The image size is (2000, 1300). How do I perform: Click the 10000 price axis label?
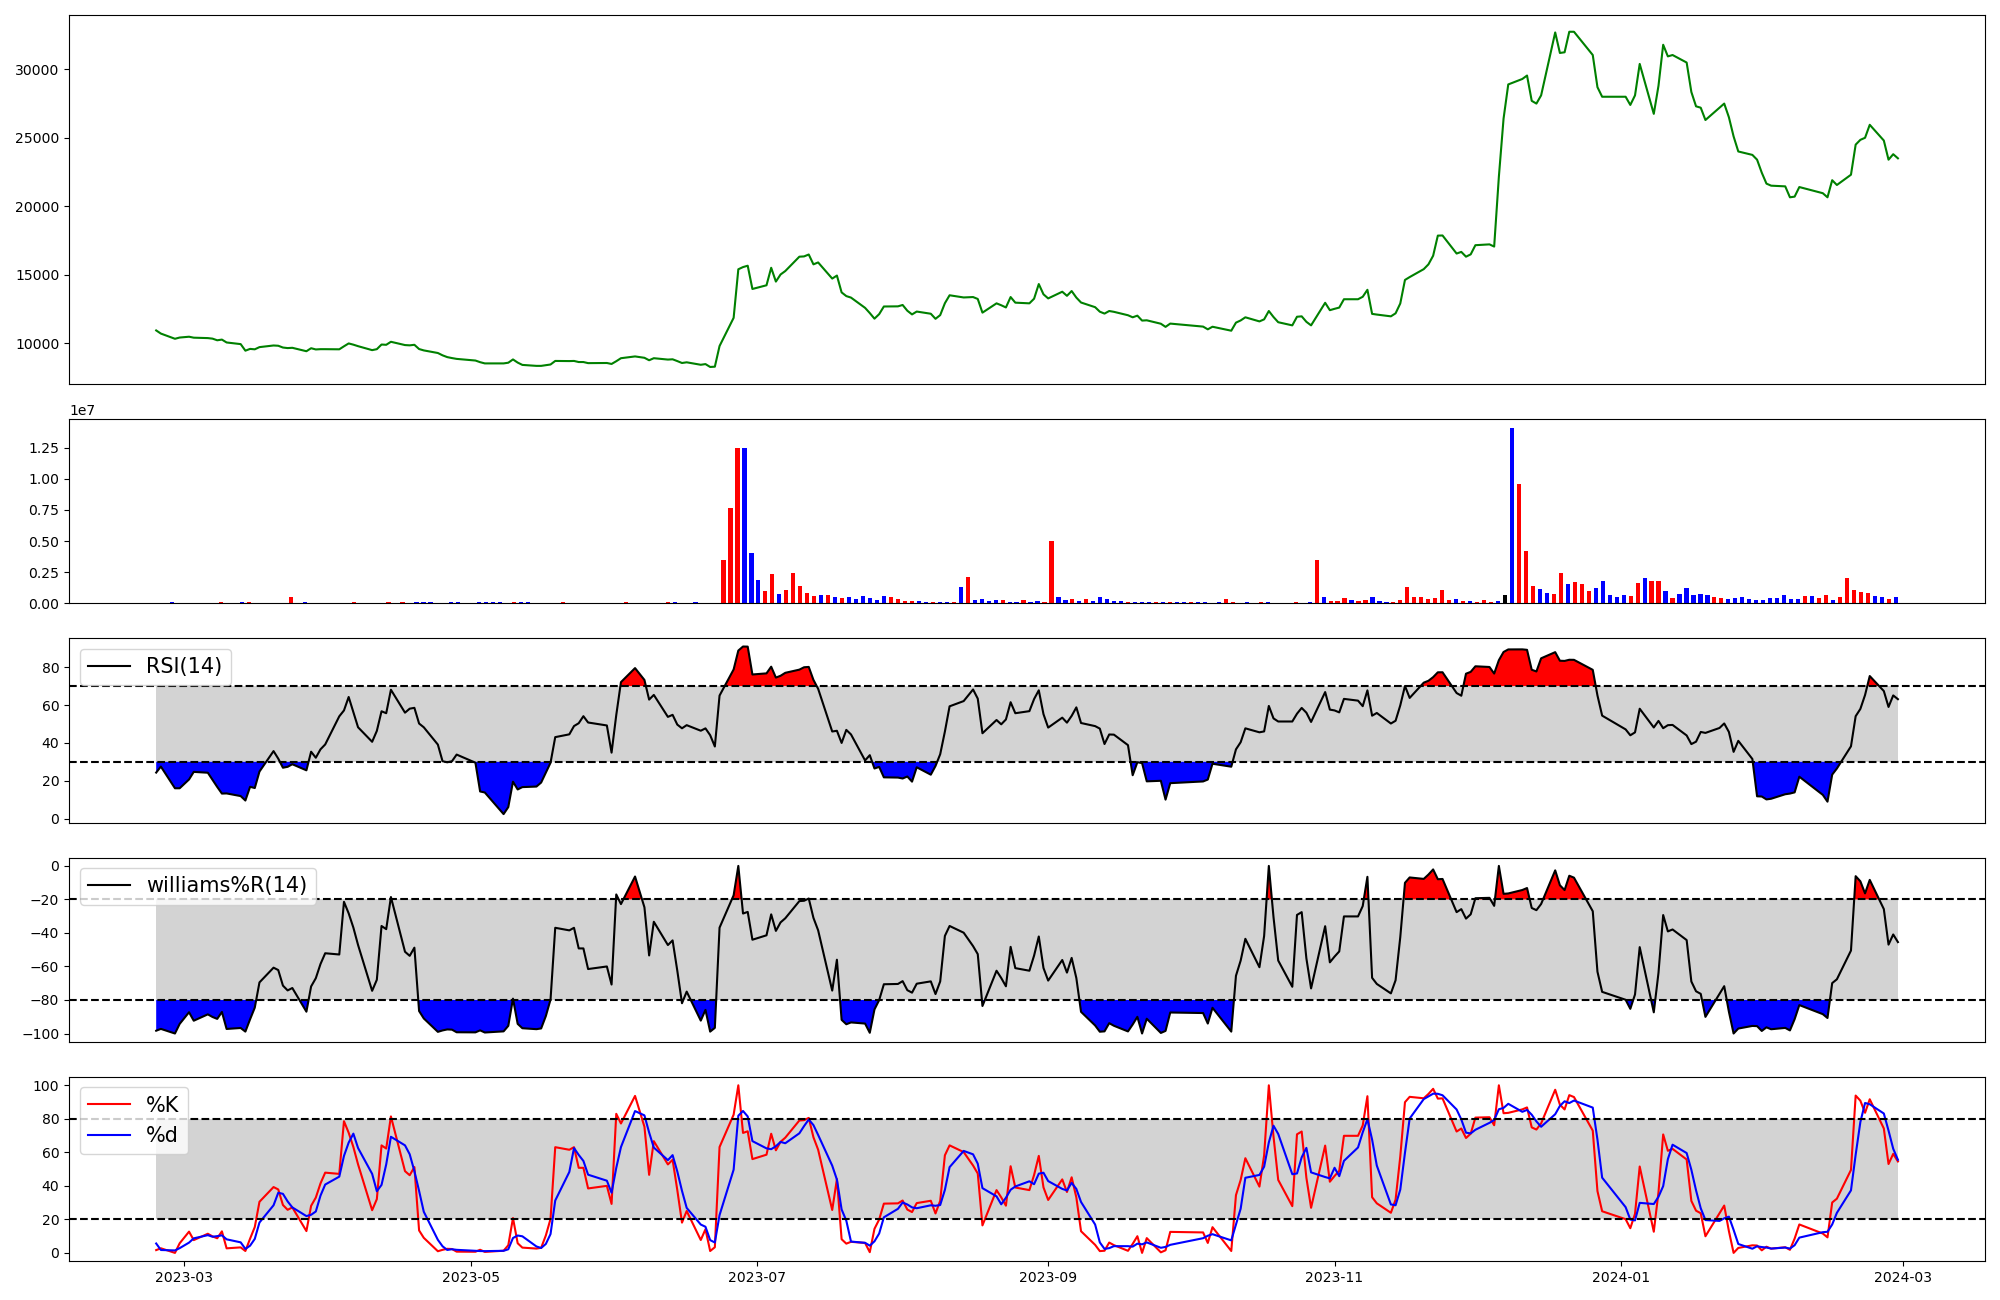tap(36, 344)
